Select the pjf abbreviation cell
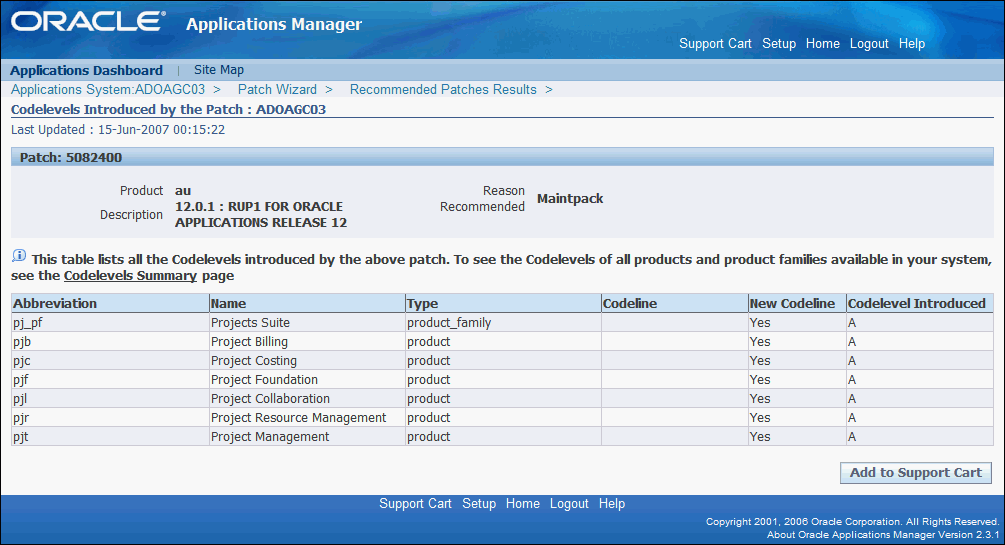This screenshot has height=545, width=1005. coord(110,380)
